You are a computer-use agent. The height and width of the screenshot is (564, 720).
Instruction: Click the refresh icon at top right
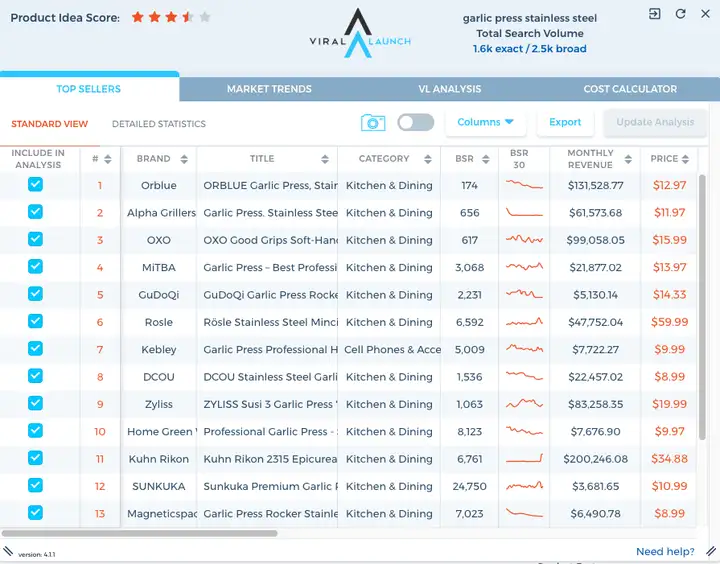tap(681, 14)
